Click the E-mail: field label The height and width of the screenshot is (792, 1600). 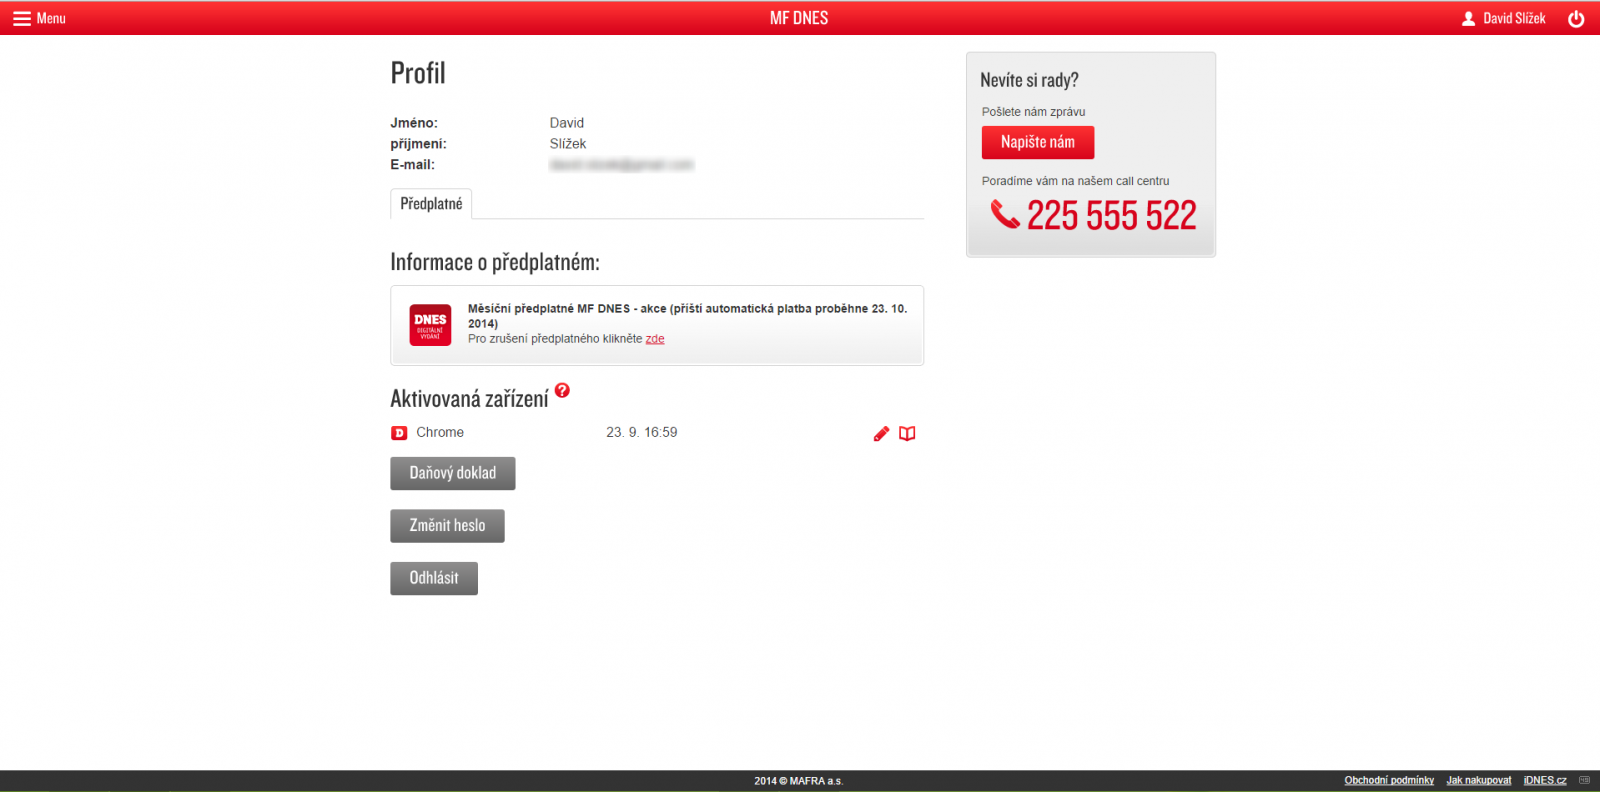tap(412, 165)
